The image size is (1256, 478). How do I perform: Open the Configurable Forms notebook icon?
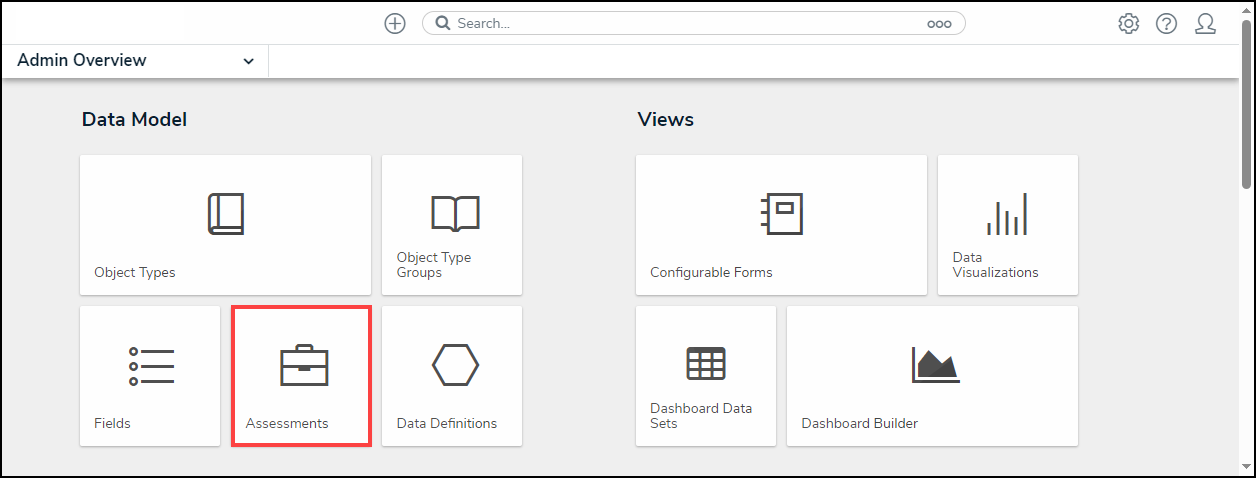coord(781,213)
